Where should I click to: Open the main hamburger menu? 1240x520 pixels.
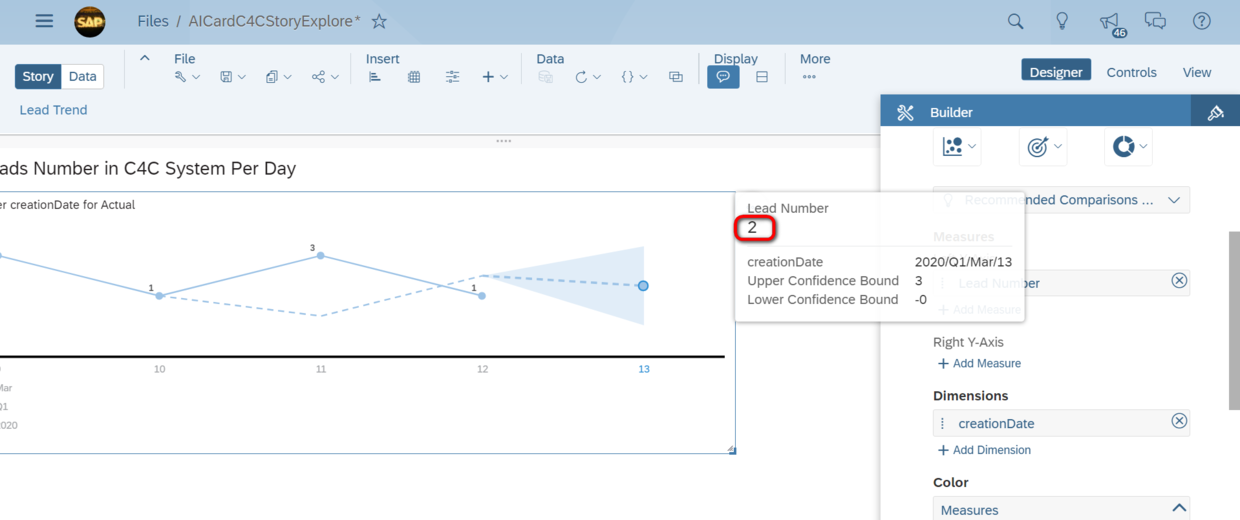coord(44,21)
